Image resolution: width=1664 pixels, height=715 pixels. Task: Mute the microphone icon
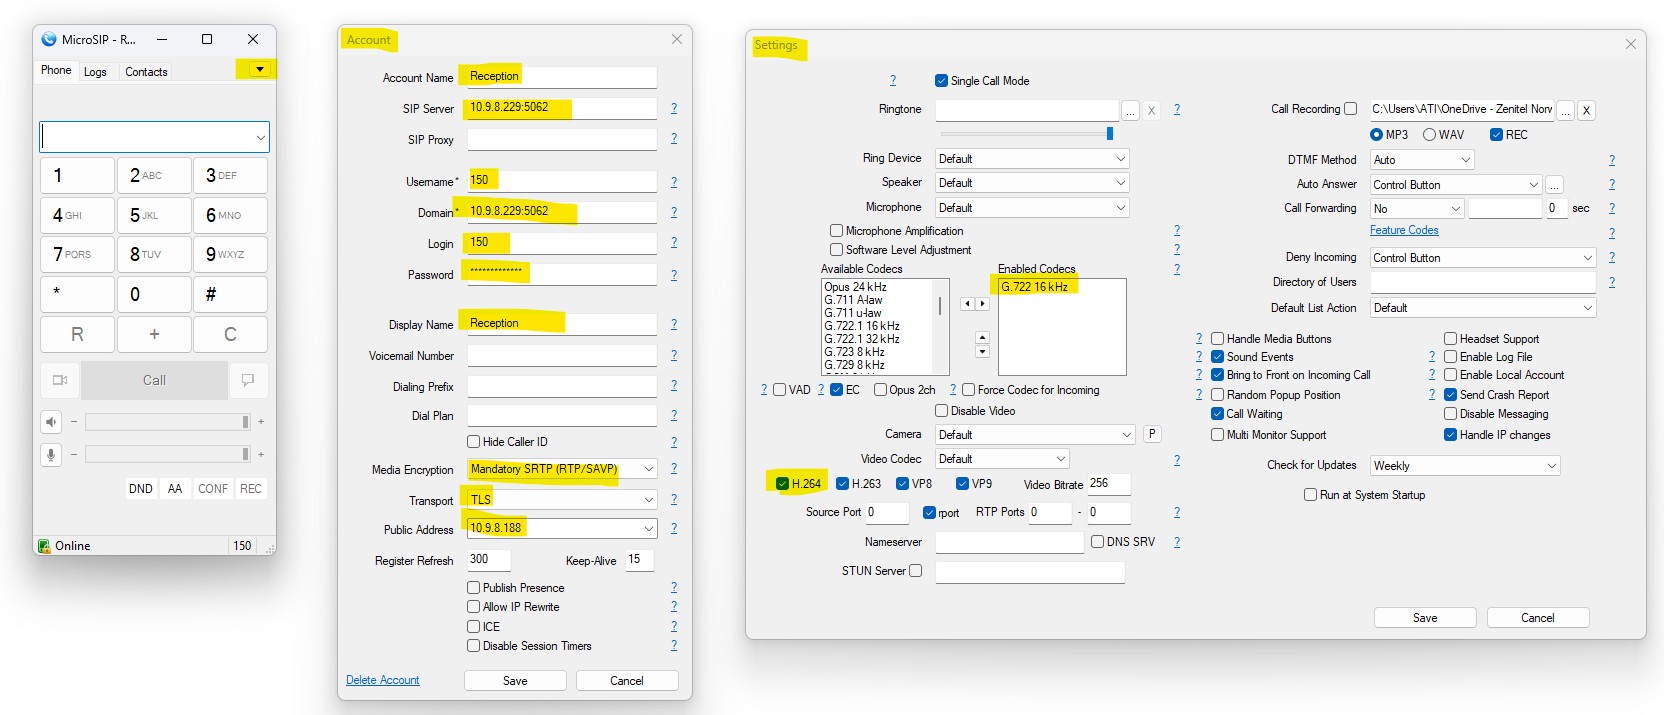point(51,455)
